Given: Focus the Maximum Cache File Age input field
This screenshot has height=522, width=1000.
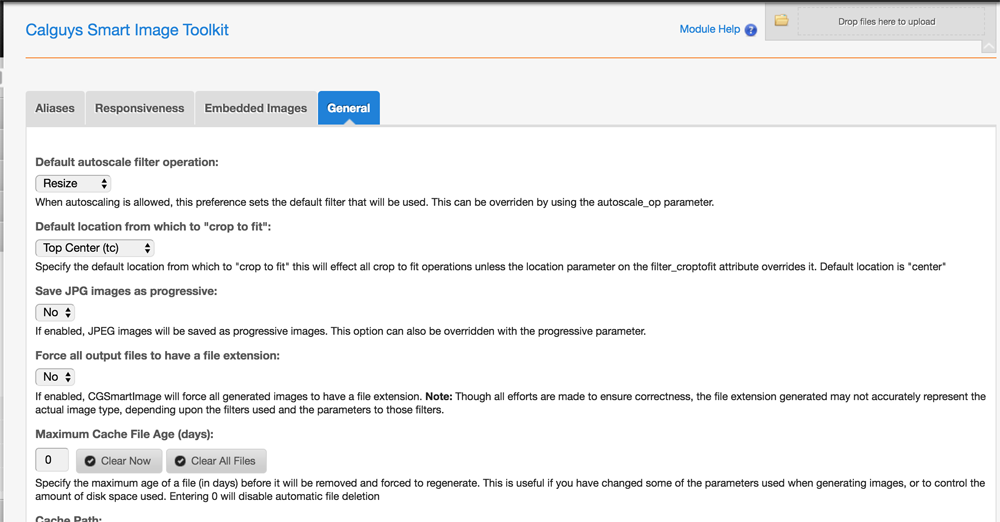Looking at the screenshot, I should tap(51, 460).
